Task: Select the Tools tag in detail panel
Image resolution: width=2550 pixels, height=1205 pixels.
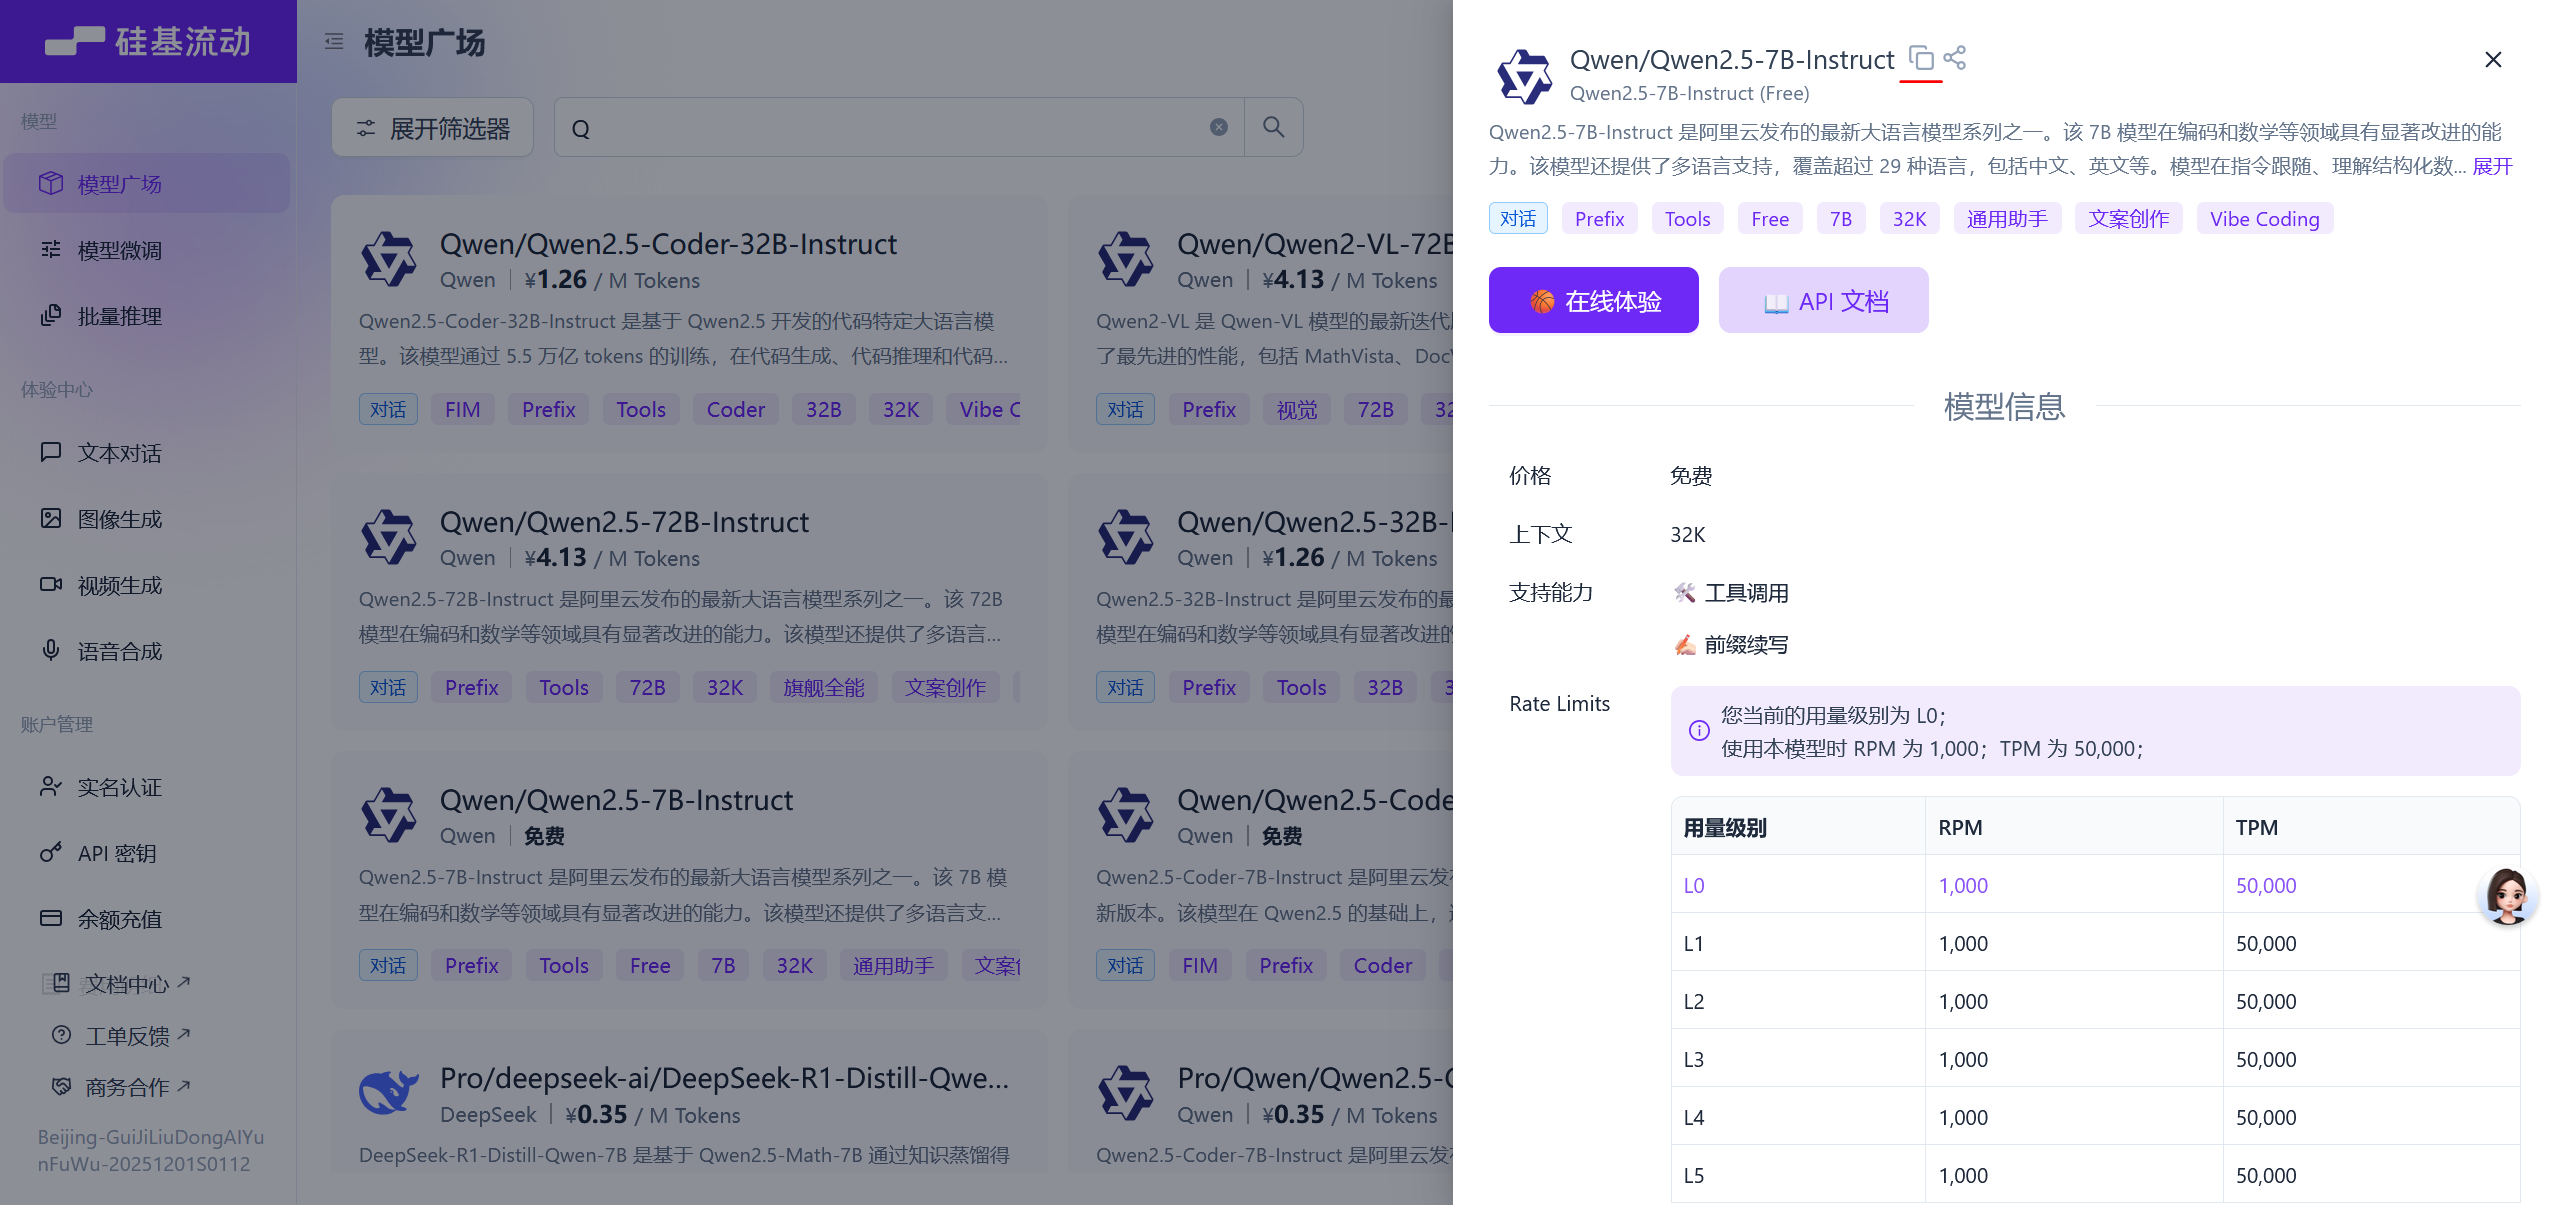Action: click(x=1687, y=219)
